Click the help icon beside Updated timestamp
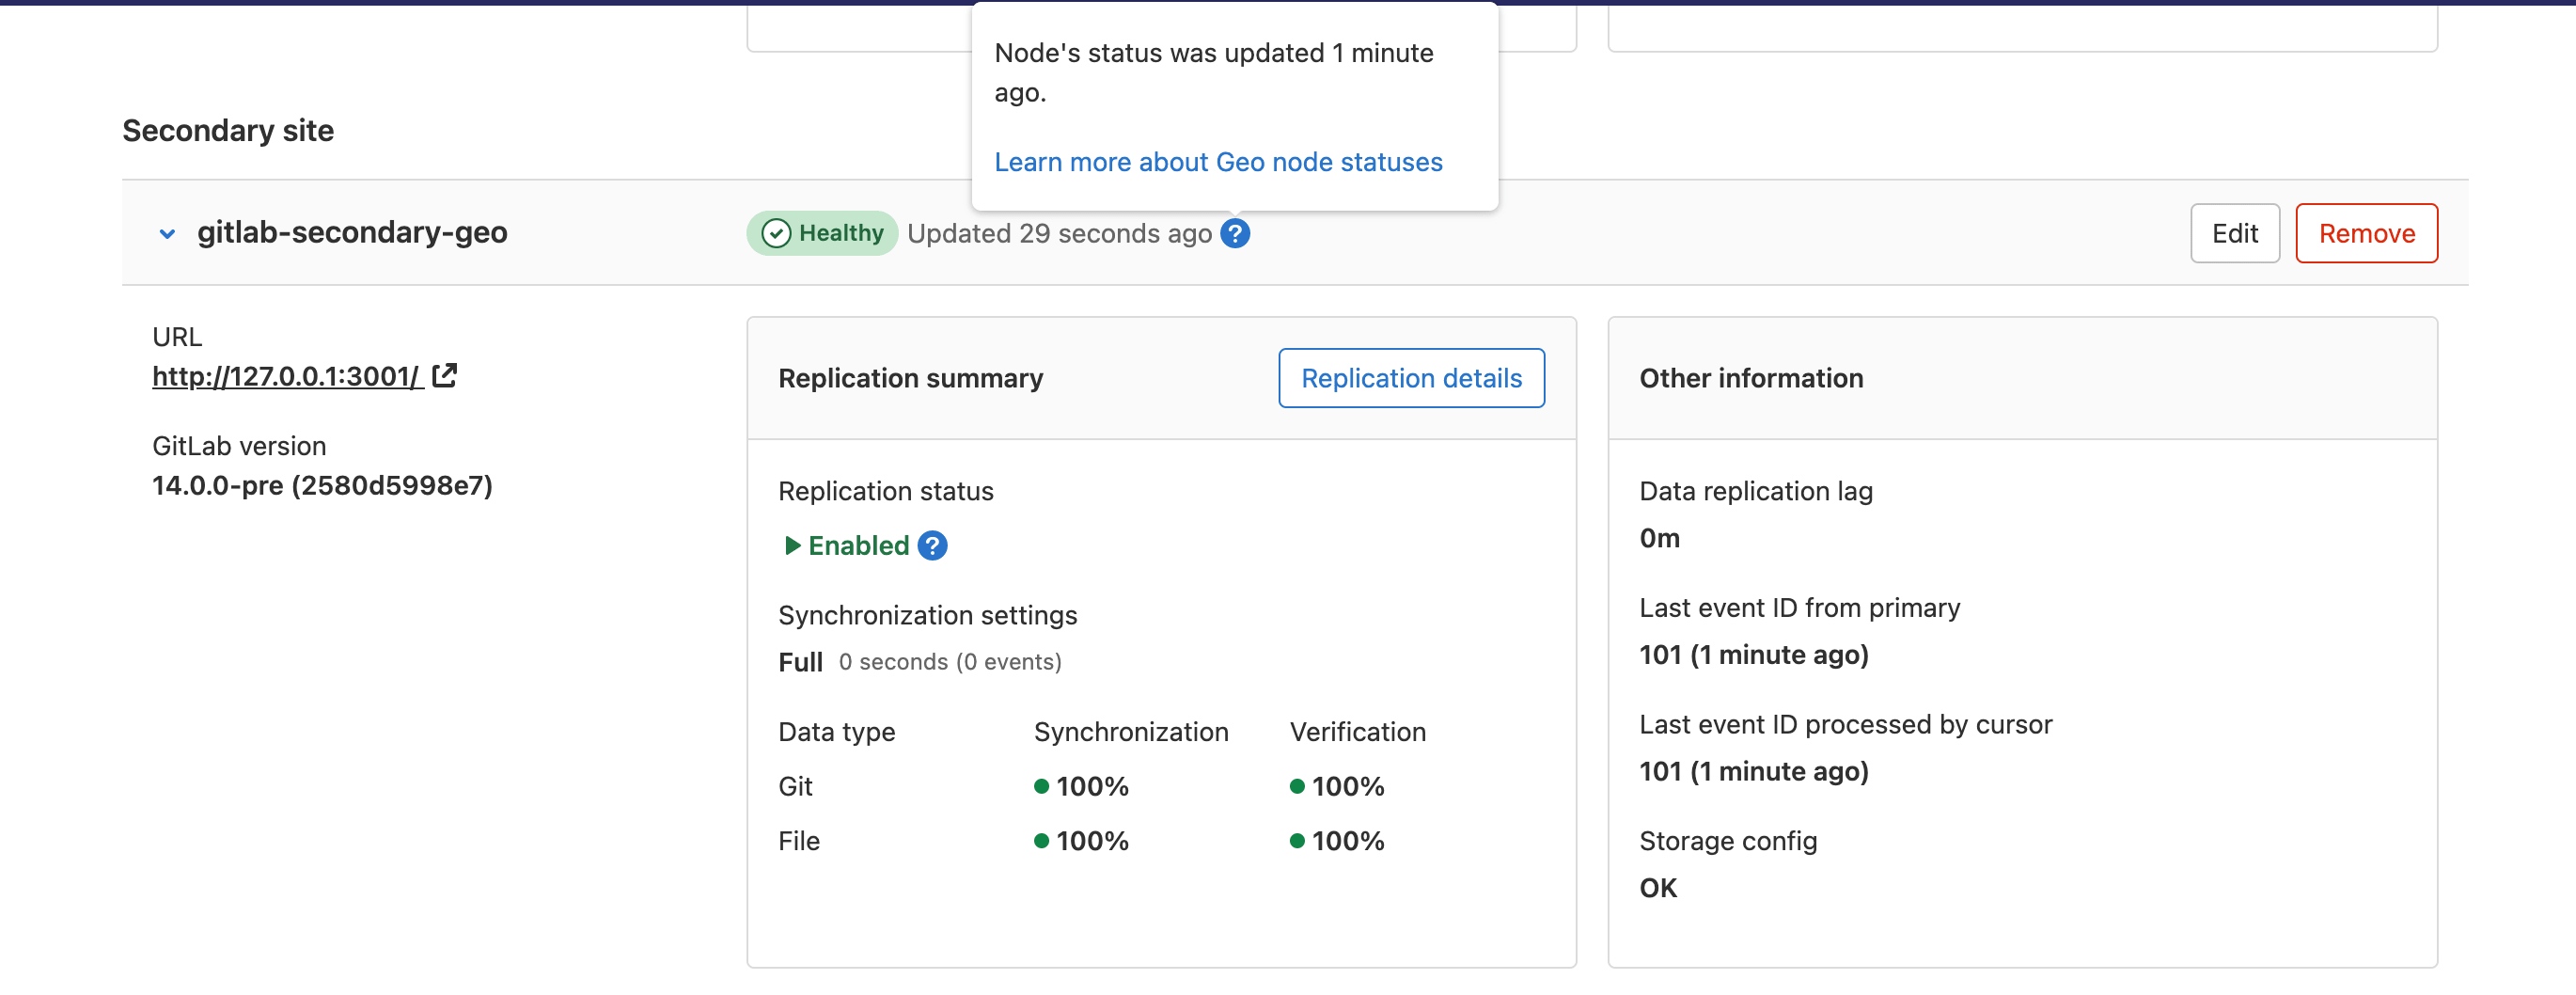Image resolution: width=2576 pixels, height=995 pixels. [1235, 234]
